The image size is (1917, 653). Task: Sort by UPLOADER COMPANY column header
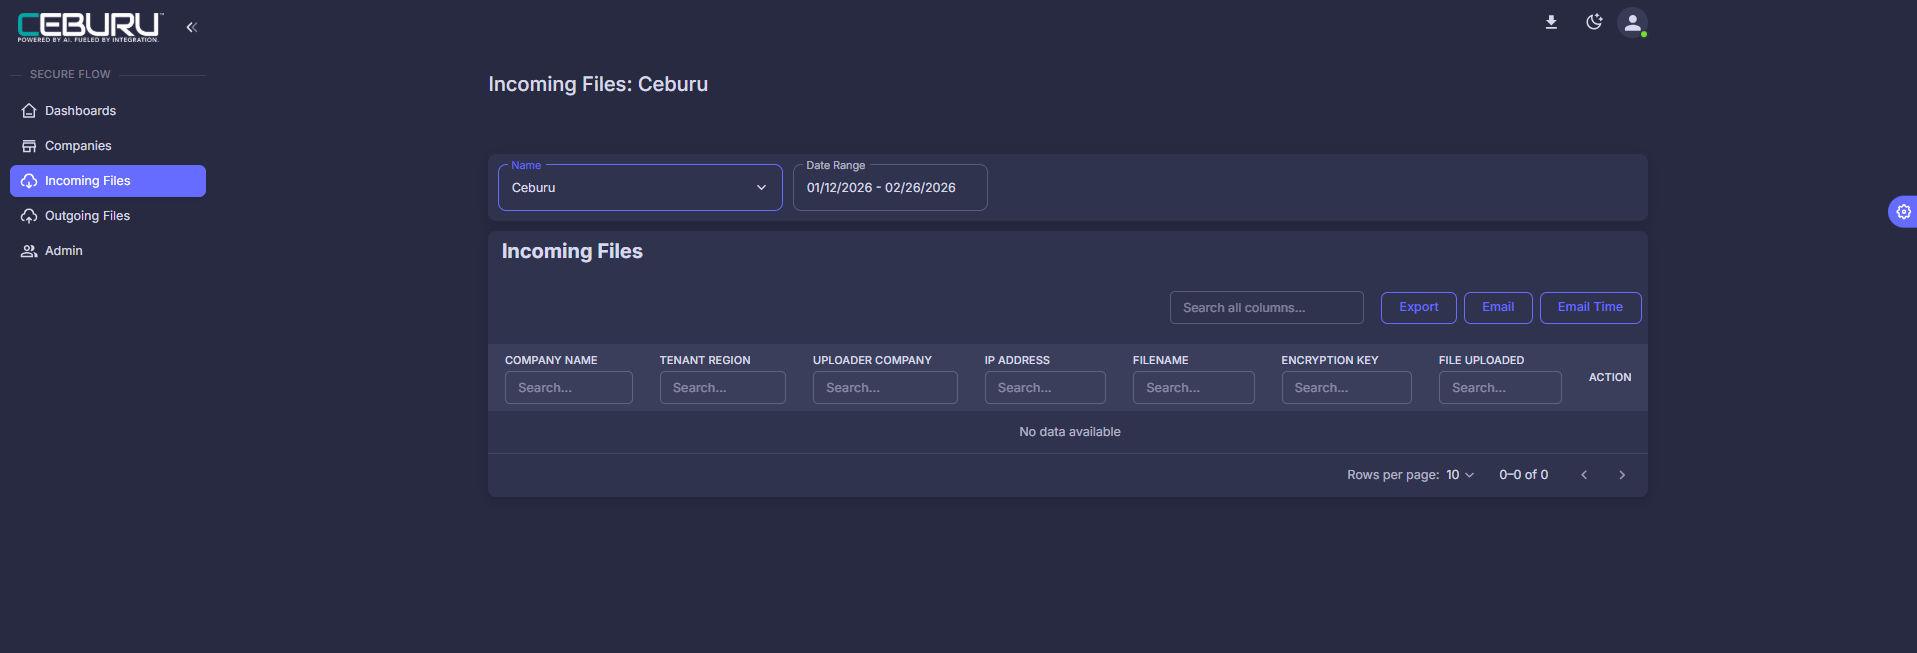tap(872, 360)
